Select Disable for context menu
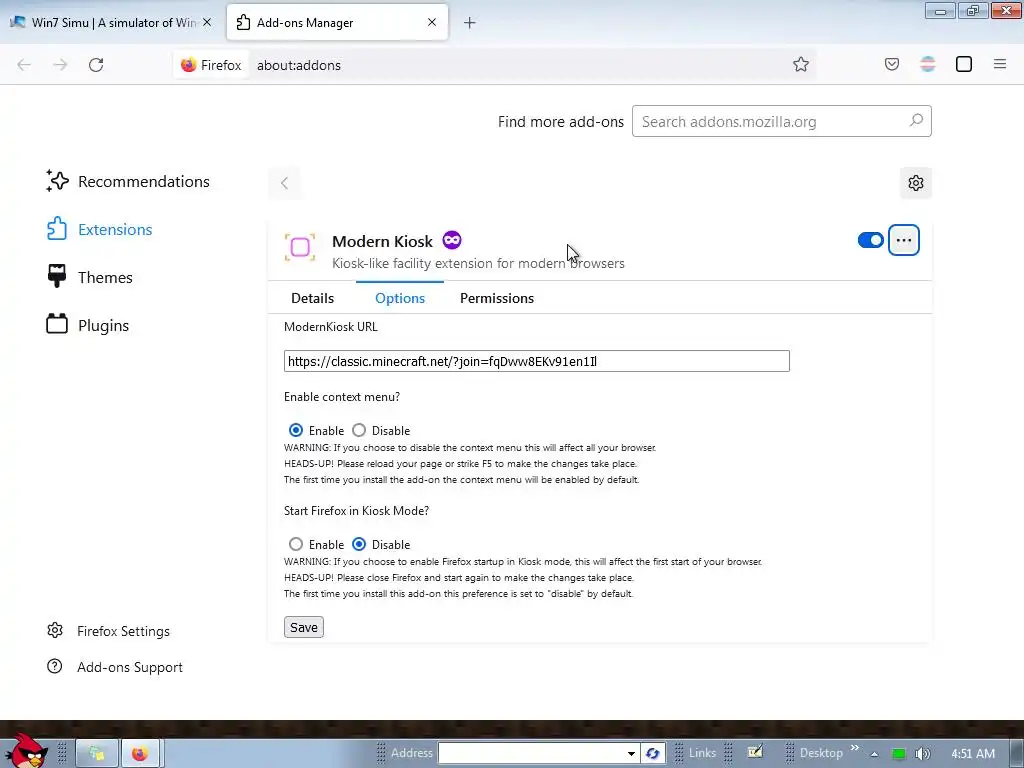The image size is (1024, 768). 359,430
